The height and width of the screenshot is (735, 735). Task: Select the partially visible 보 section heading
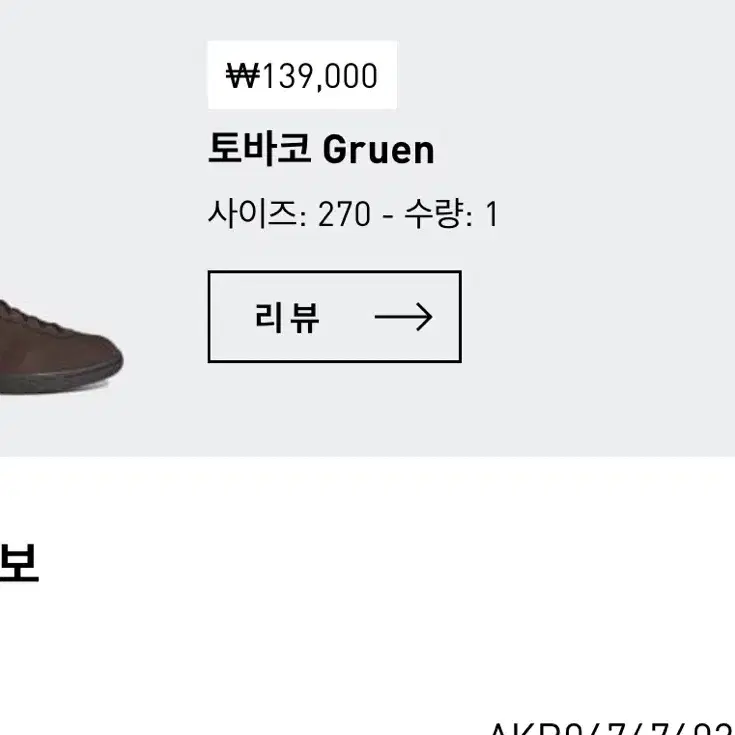pyautogui.click(x=19, y=563)
